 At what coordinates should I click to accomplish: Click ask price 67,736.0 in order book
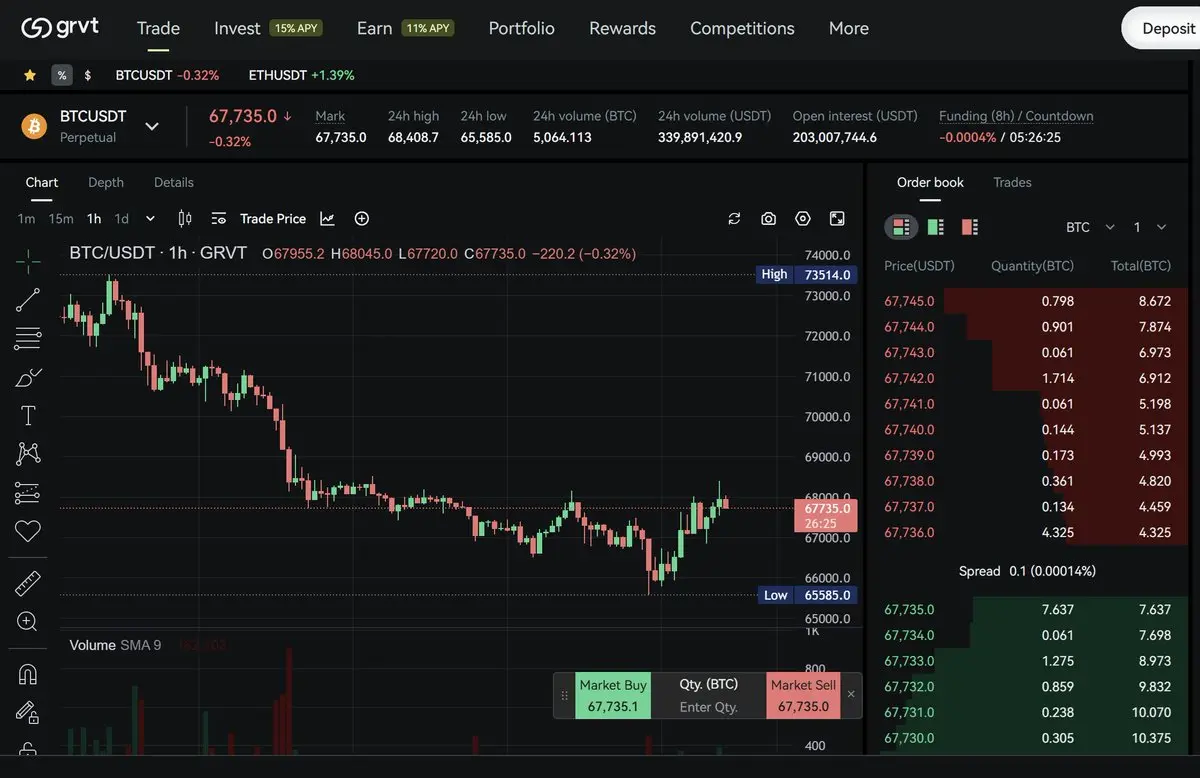coord(909,533)
